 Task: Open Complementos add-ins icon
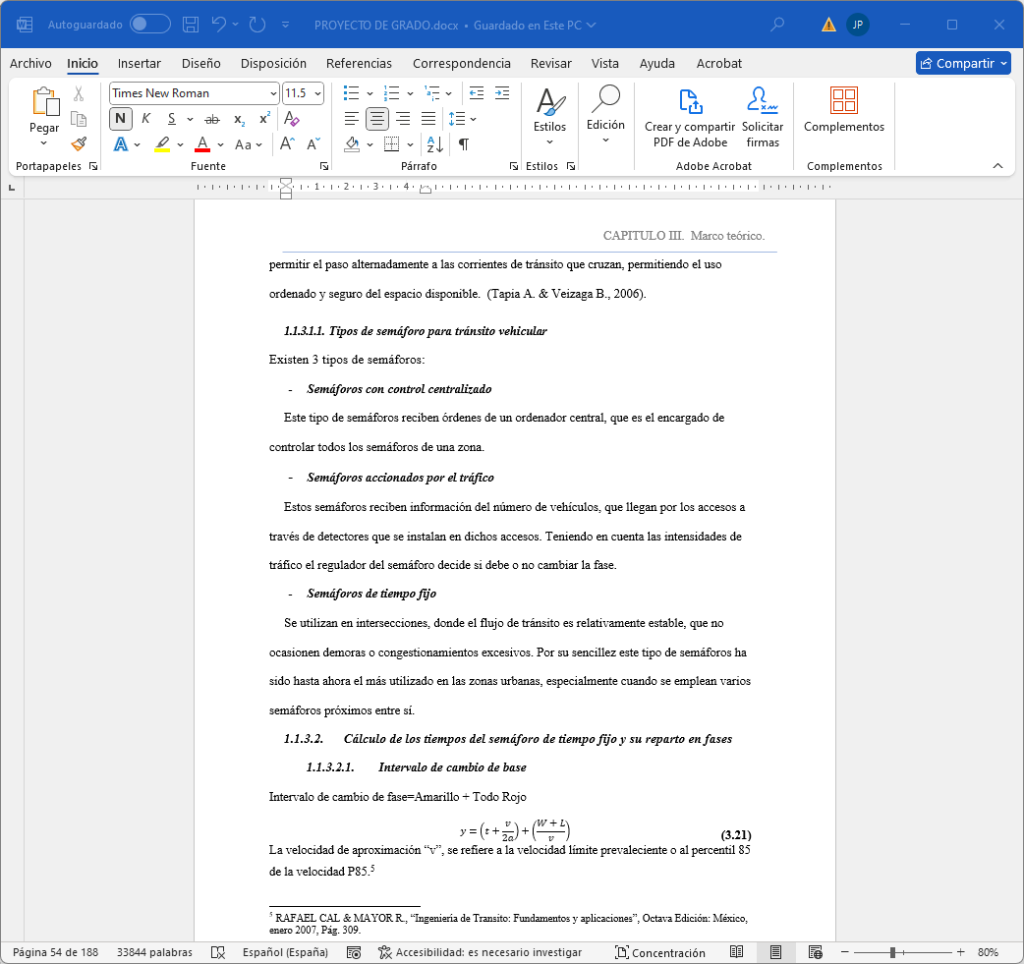point(843,101)
